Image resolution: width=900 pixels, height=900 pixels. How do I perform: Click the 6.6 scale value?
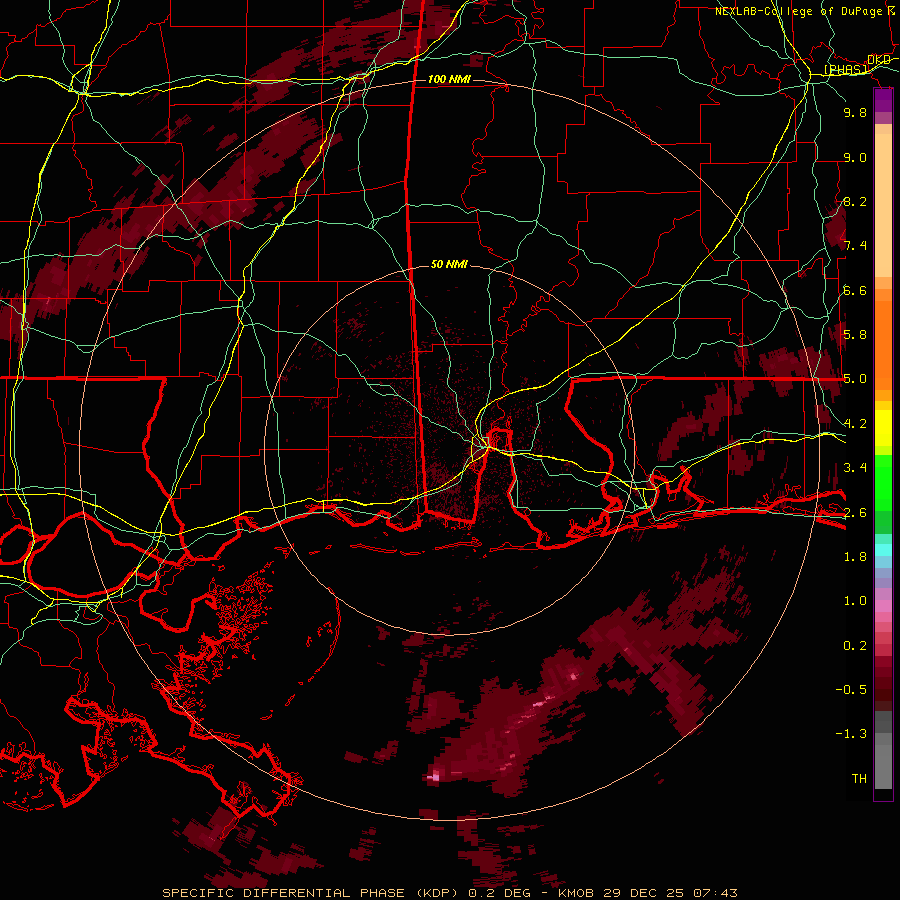[x=855, y=290]
